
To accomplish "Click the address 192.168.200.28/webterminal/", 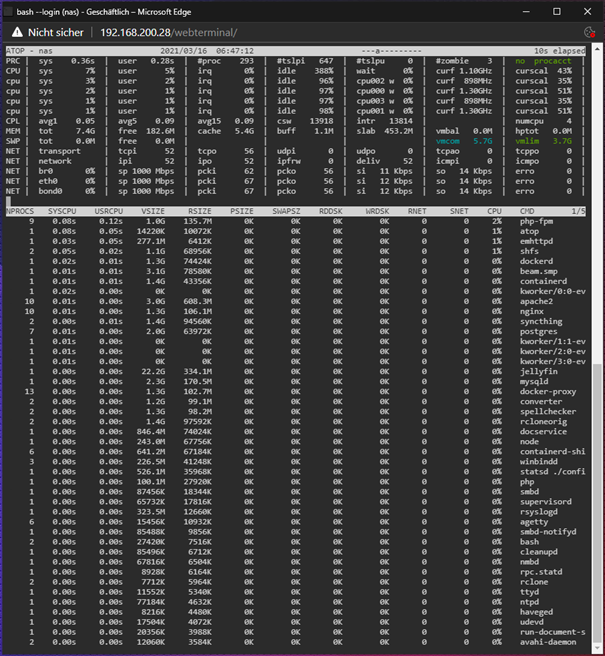I will click(169, 32).
